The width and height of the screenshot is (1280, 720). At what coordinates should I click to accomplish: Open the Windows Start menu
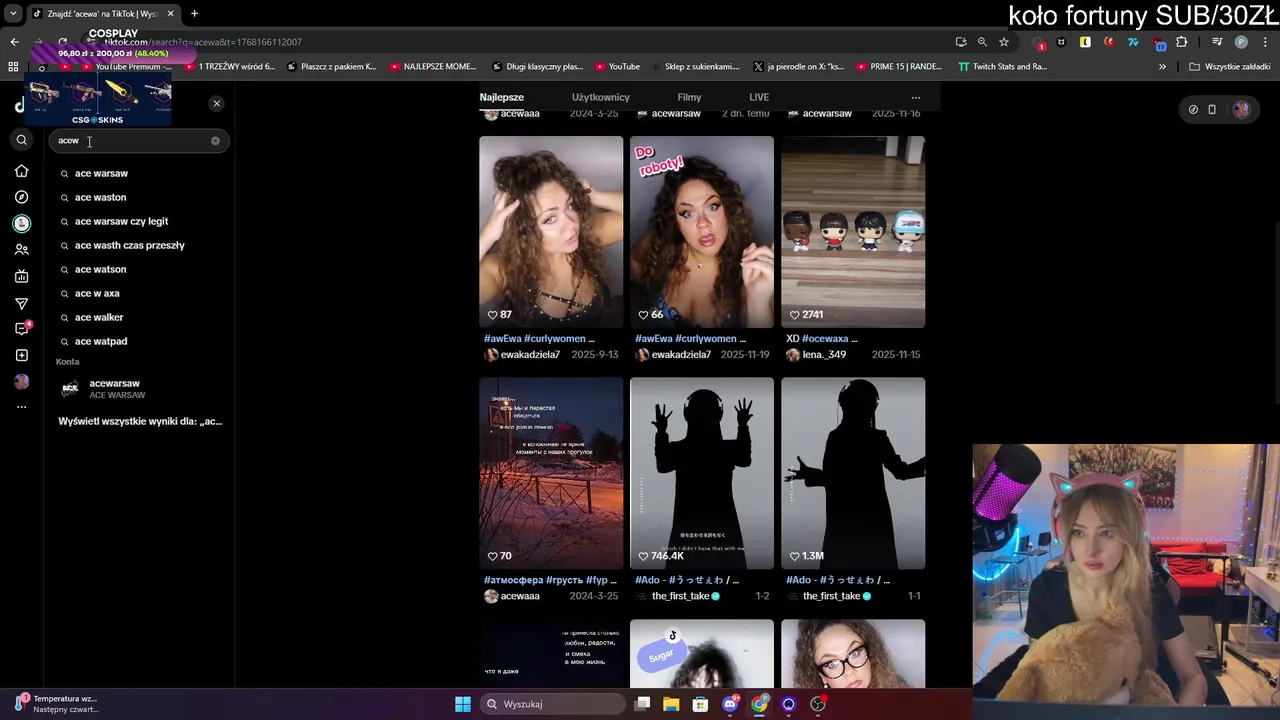coord(463,704)
